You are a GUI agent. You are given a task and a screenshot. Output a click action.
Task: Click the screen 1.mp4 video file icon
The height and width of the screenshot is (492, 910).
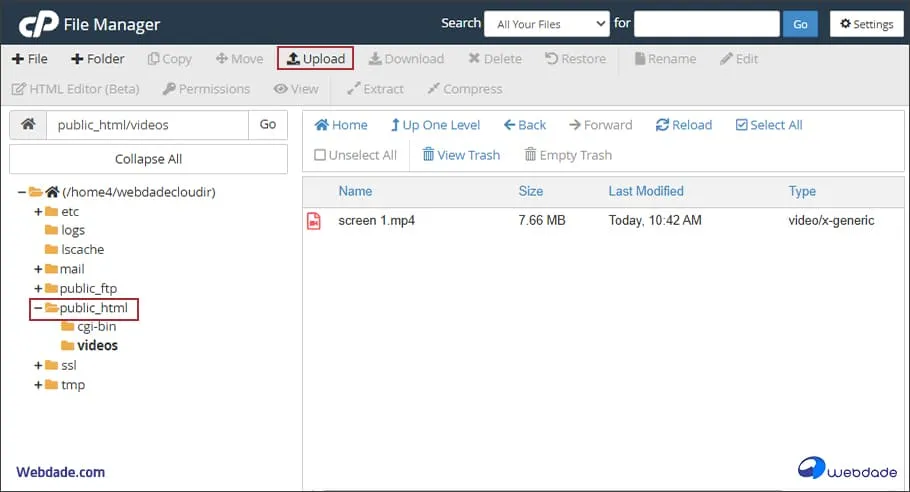click(x=314, y=221)
